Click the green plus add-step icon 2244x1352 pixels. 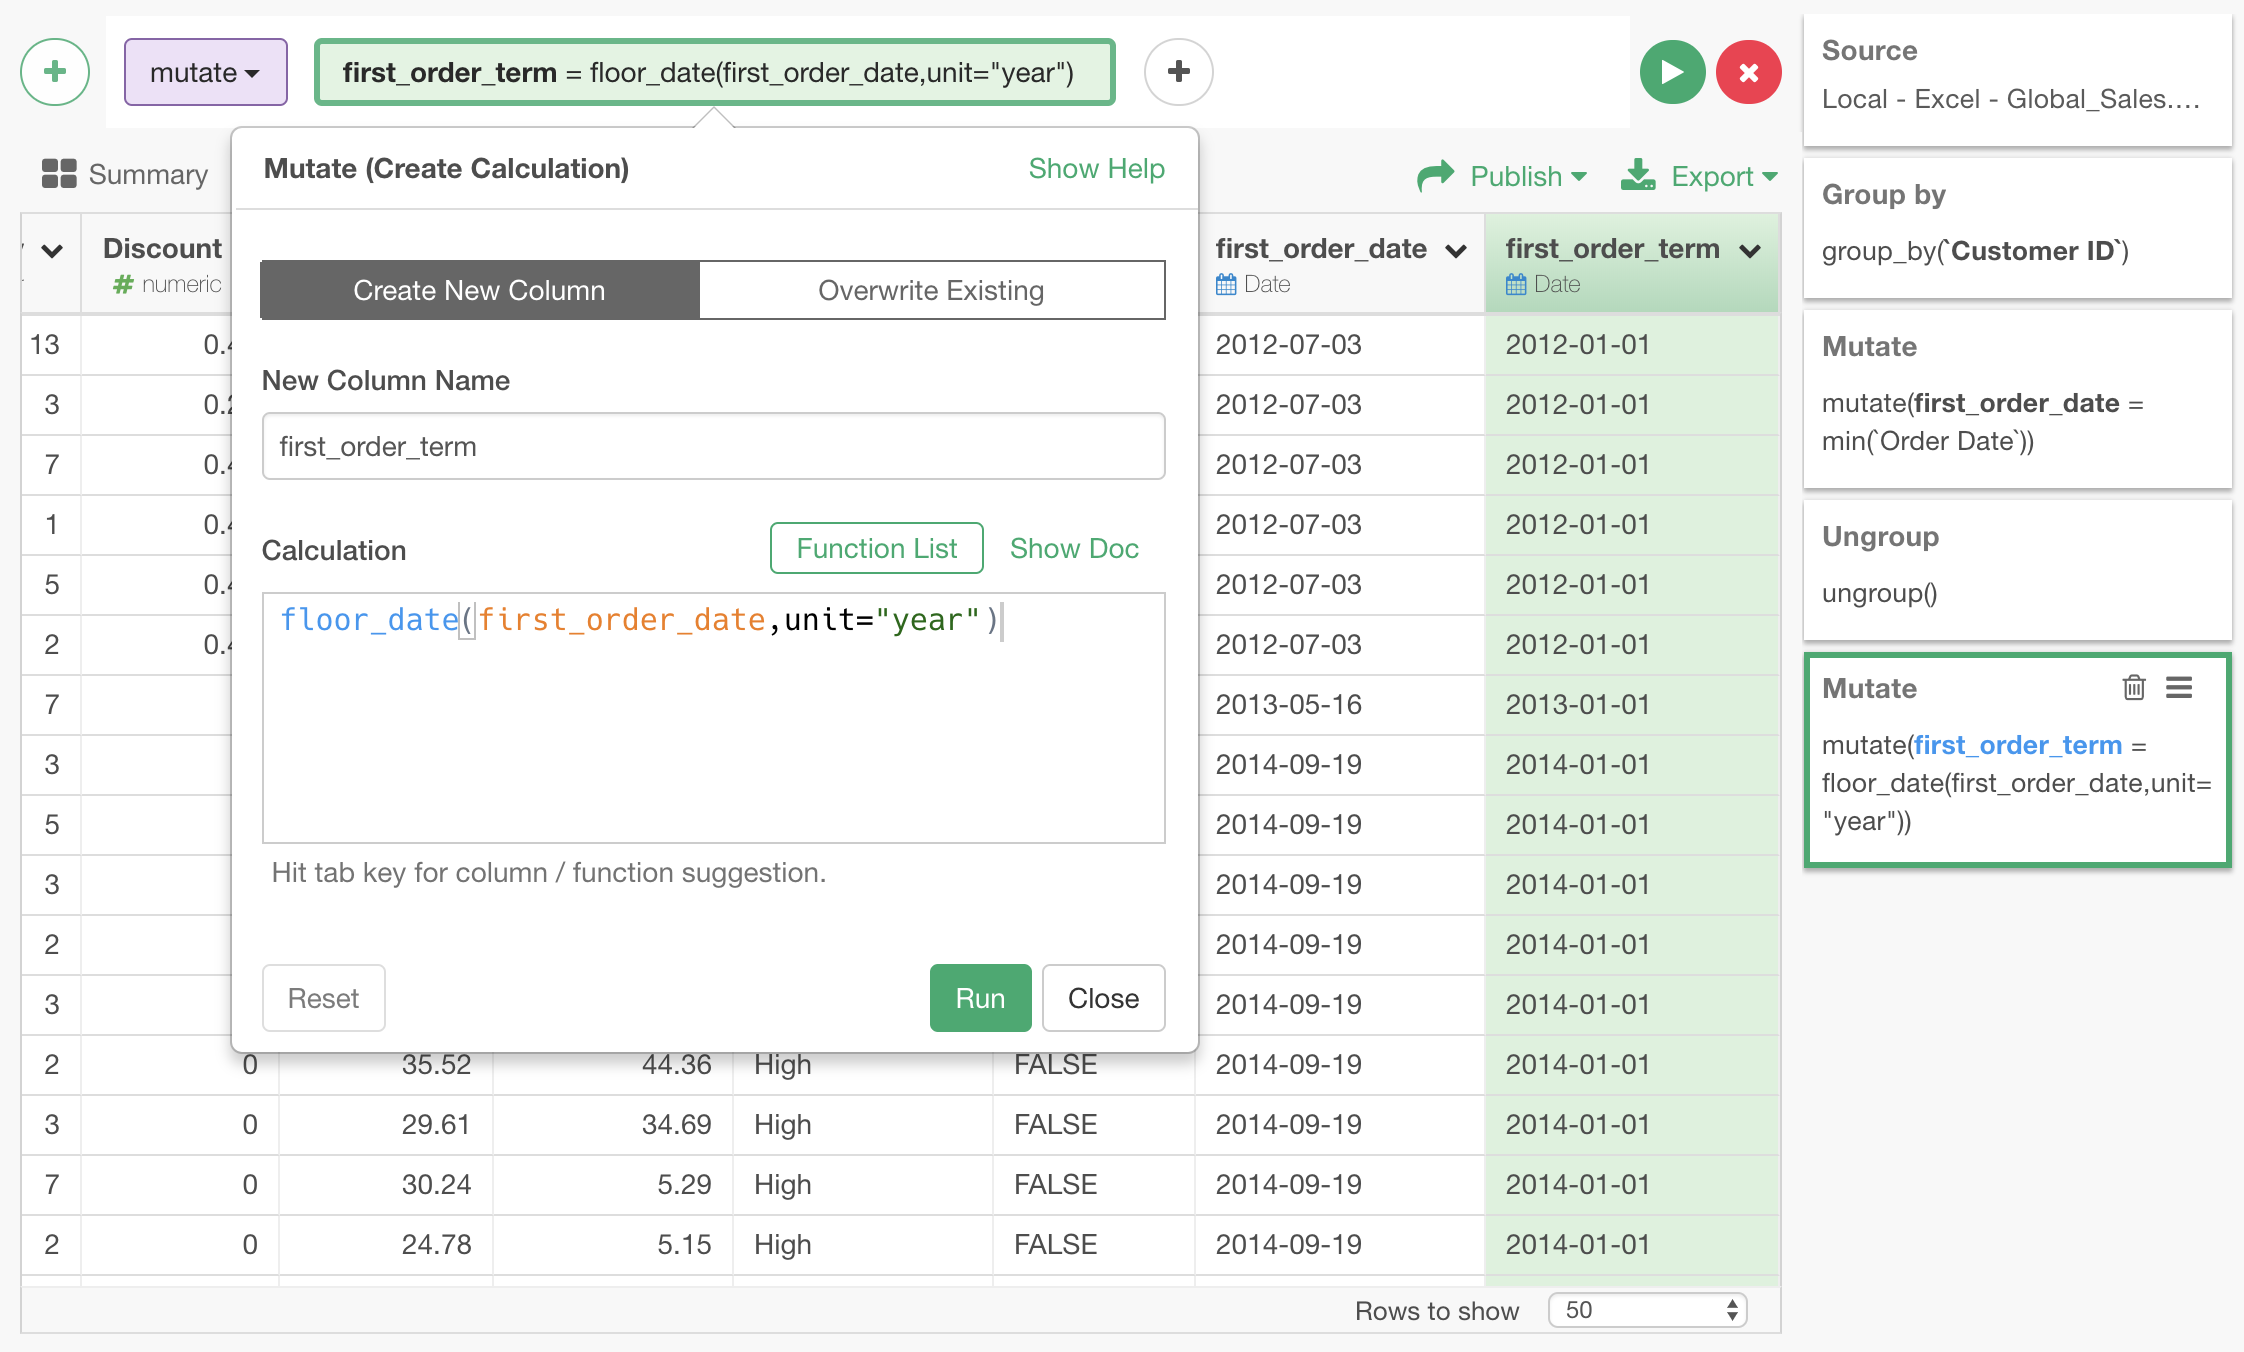(55, 72)
